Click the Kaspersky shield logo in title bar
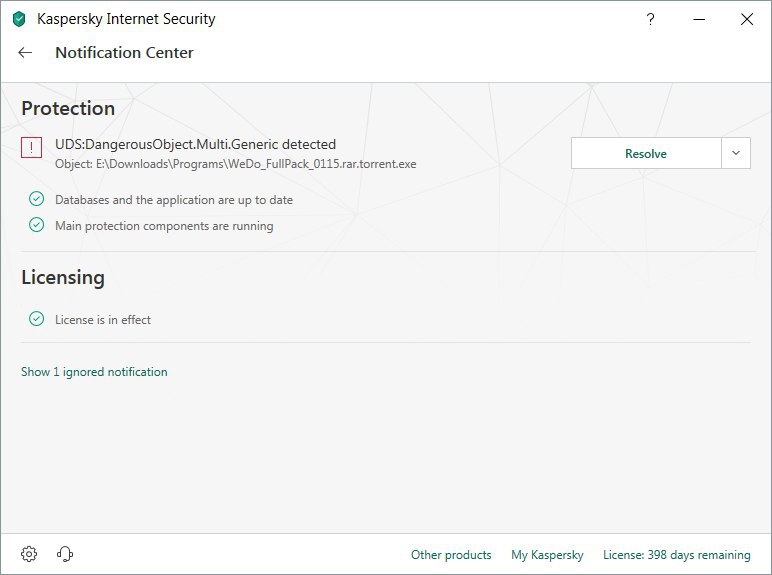This screenshot has height=575, width=772. click(19, 19)
